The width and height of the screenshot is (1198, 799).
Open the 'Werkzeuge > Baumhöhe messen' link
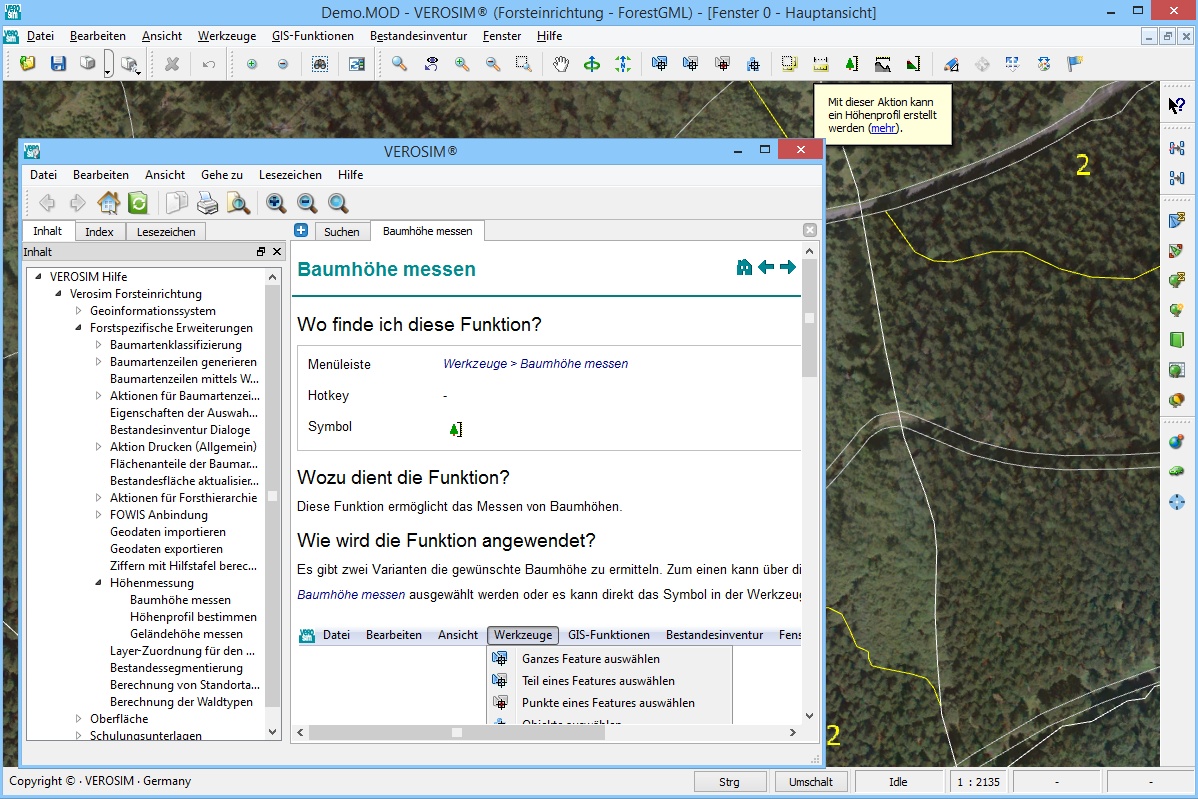coord(536,364)
